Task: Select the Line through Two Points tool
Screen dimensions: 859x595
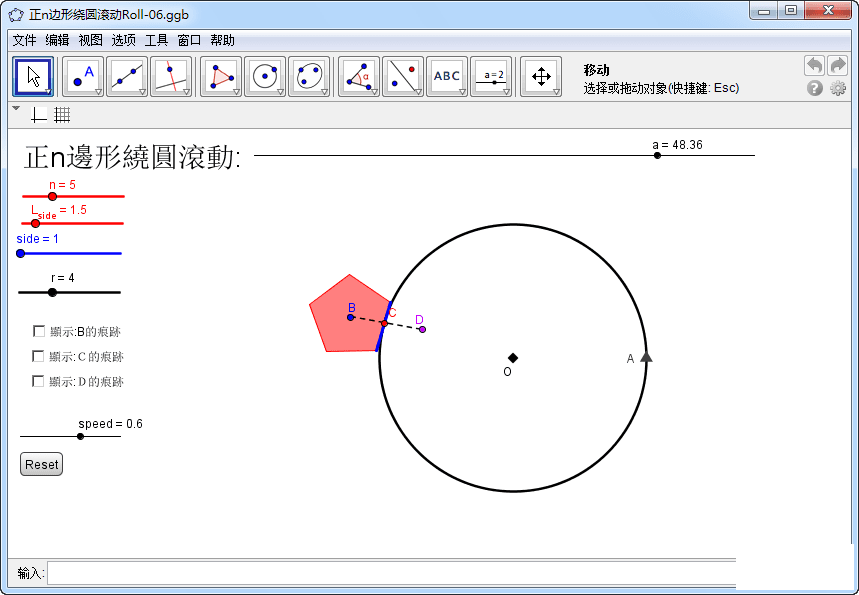Action: point(127,77)
